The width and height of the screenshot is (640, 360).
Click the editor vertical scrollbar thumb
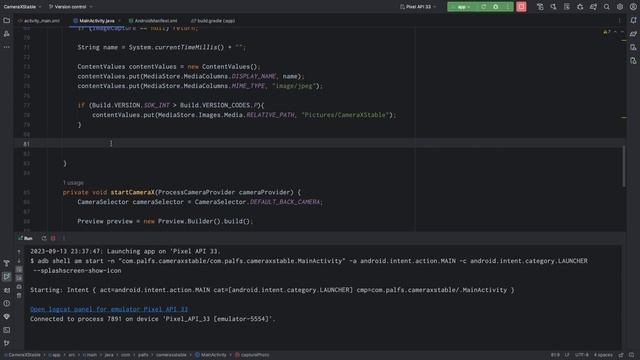click(623, 166)
